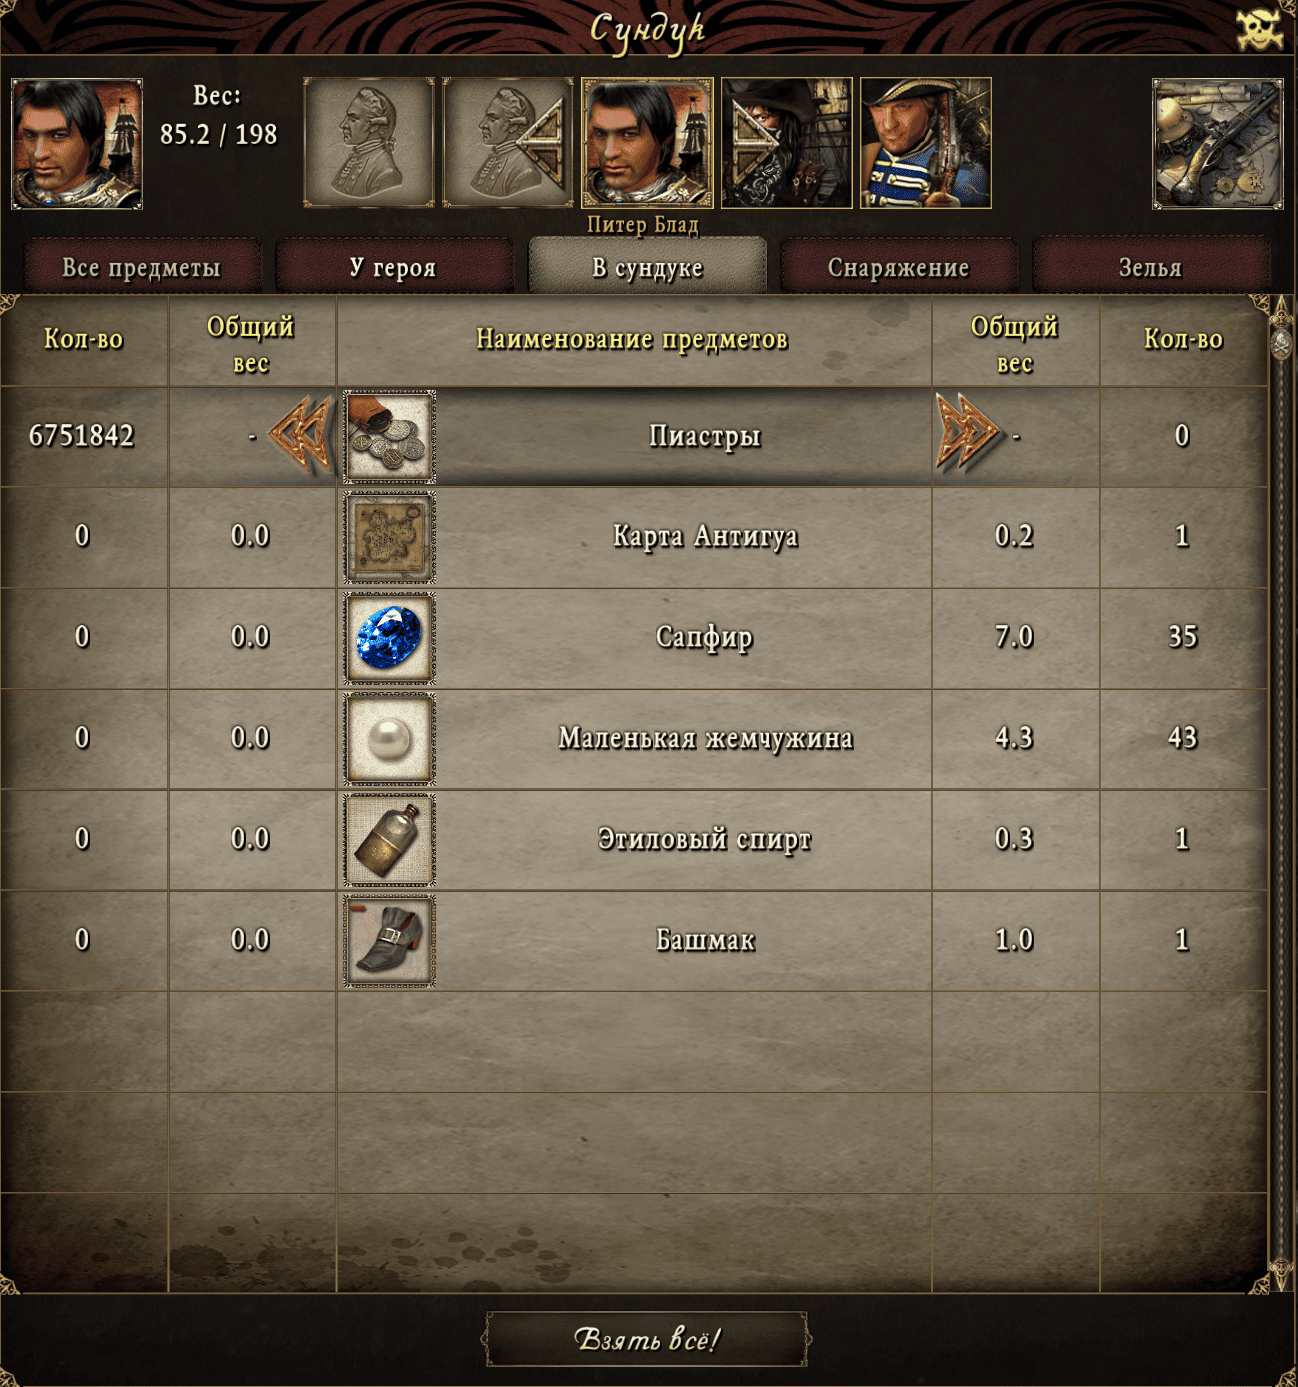
Task: Select the small pearl item icon
Action: click(x=390, y=739)
